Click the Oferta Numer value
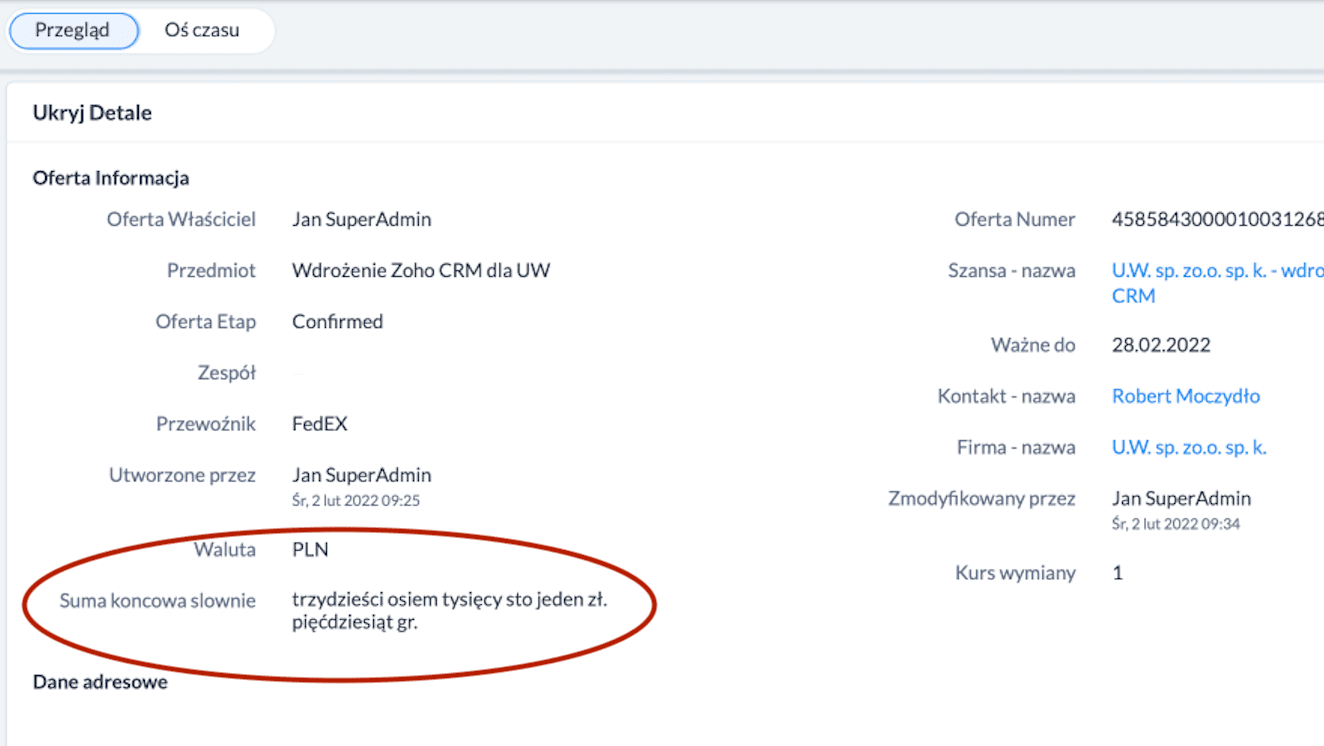 pyautogui.click(x=1216, y=219)
